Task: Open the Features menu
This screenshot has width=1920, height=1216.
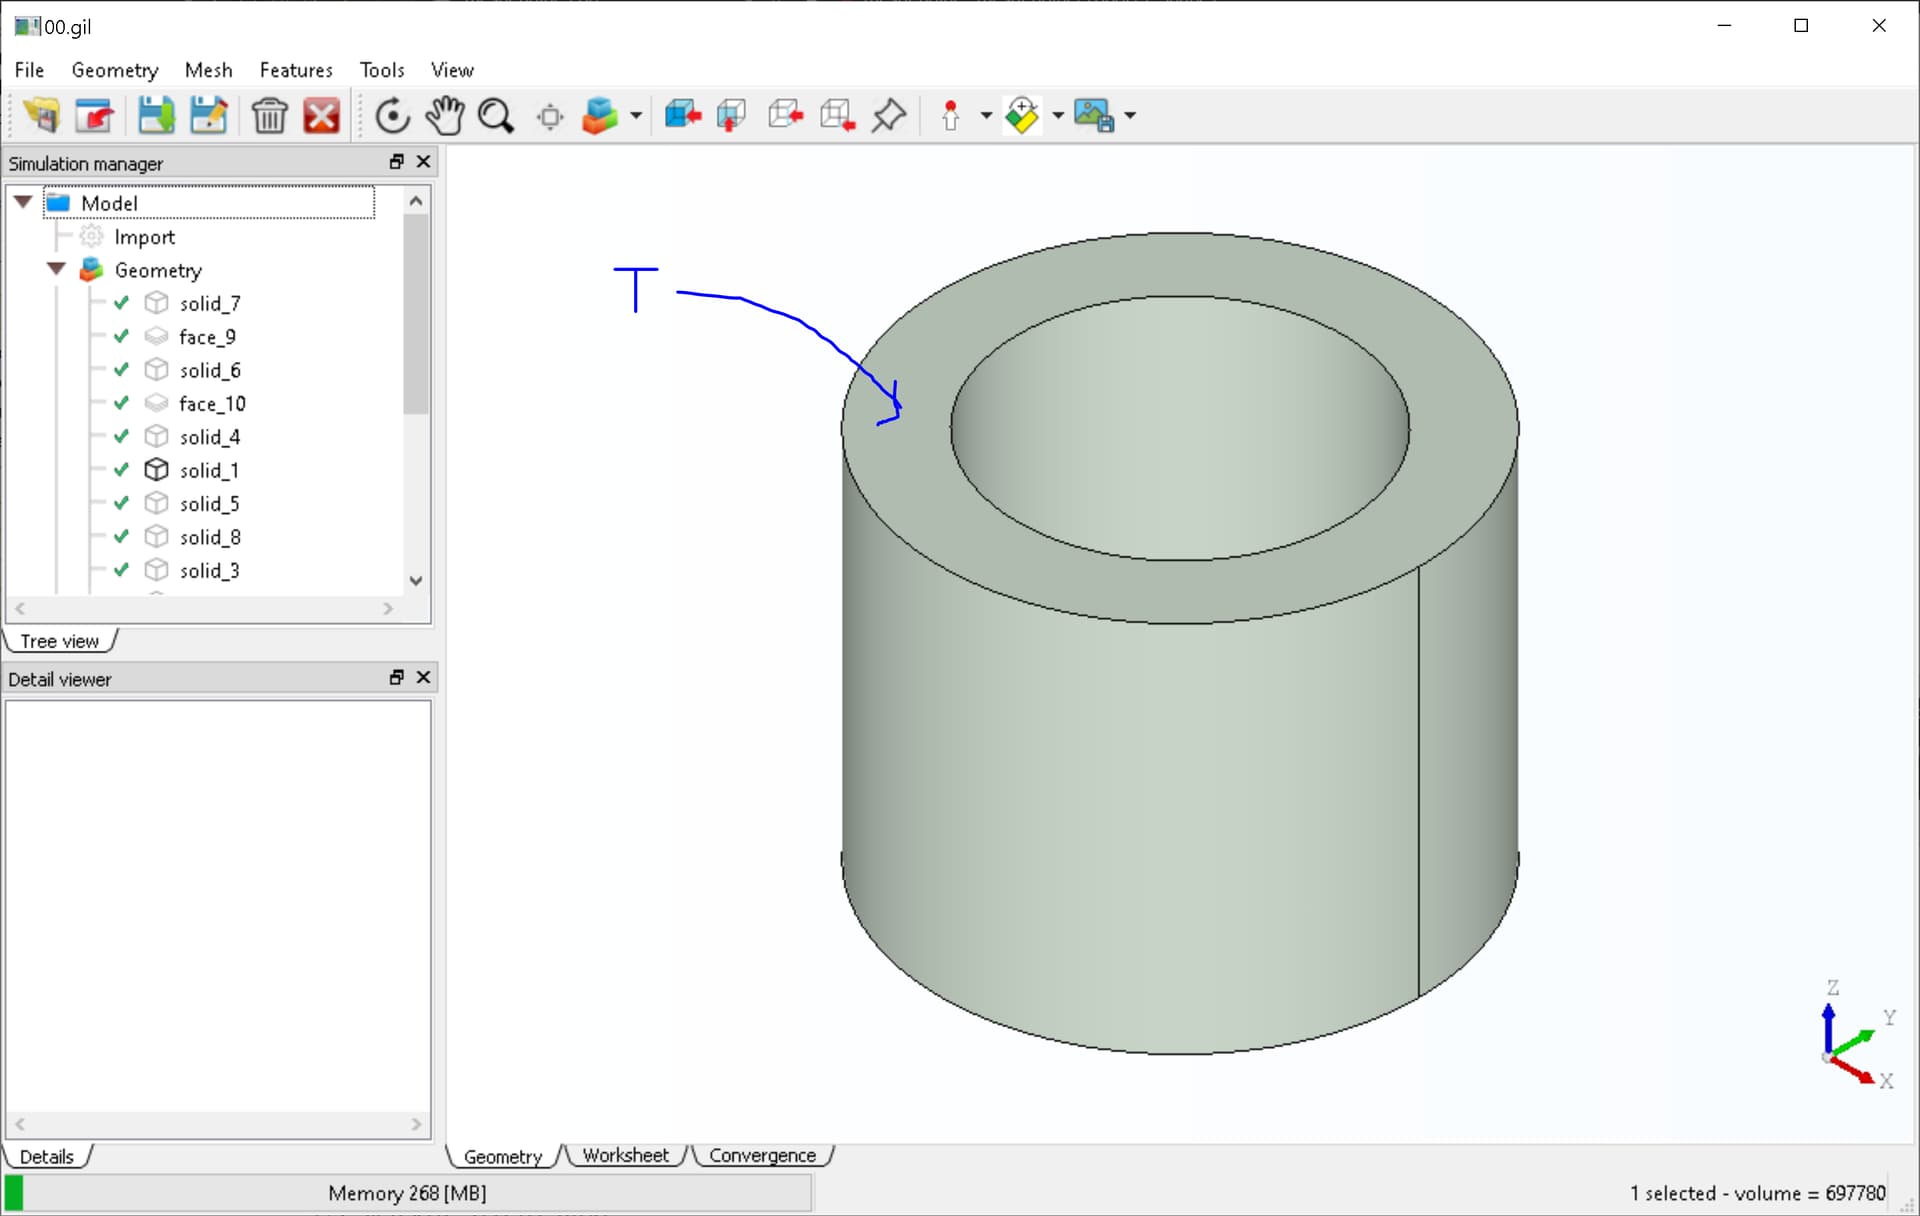Action: coord(296,70)
